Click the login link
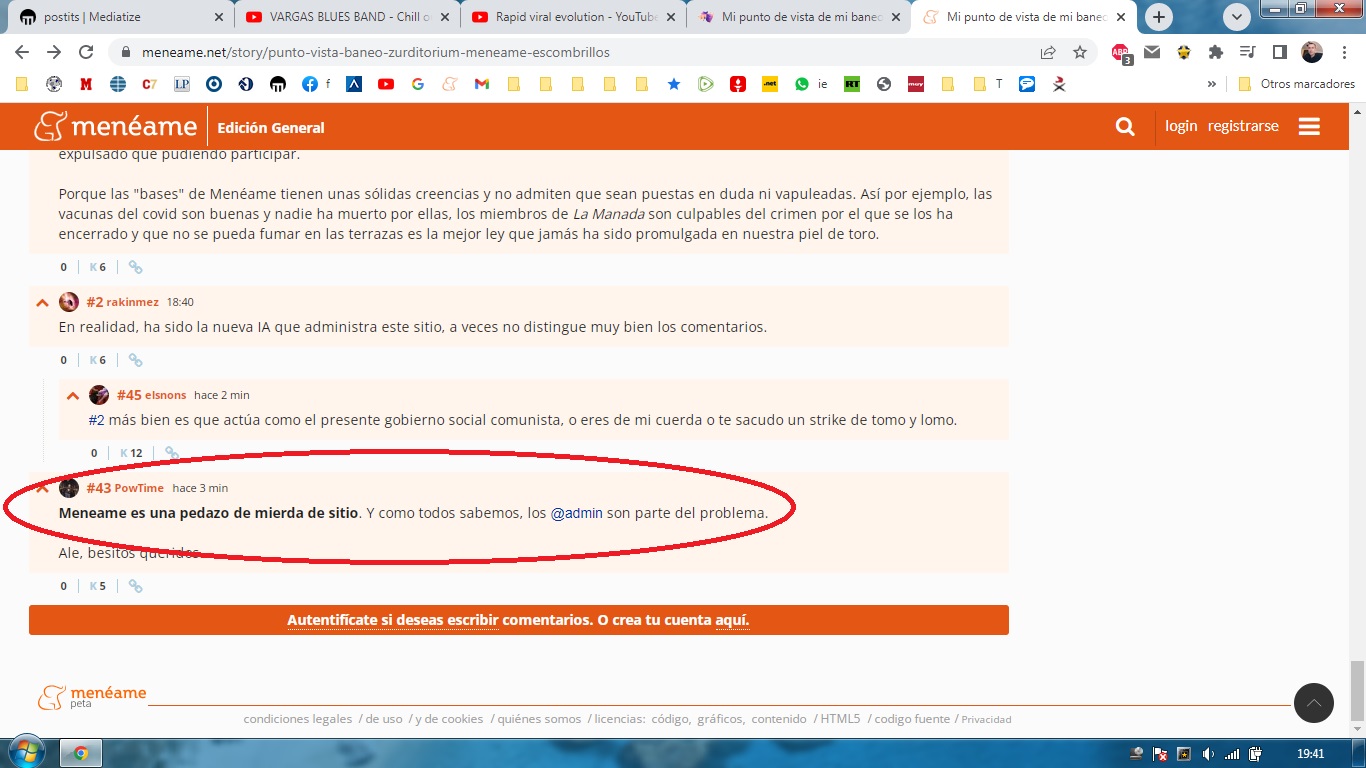1366x768 pixels. pos(1181,126)
